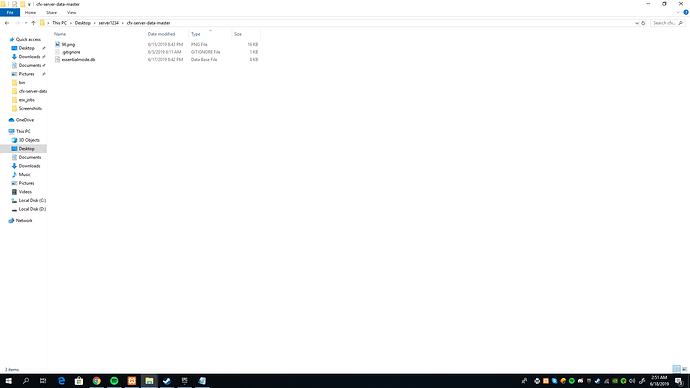The height and width of the screenshot is (388, 690).
Task: Launch Google Chrome from the taskbar
Action: tap(96, 381)
